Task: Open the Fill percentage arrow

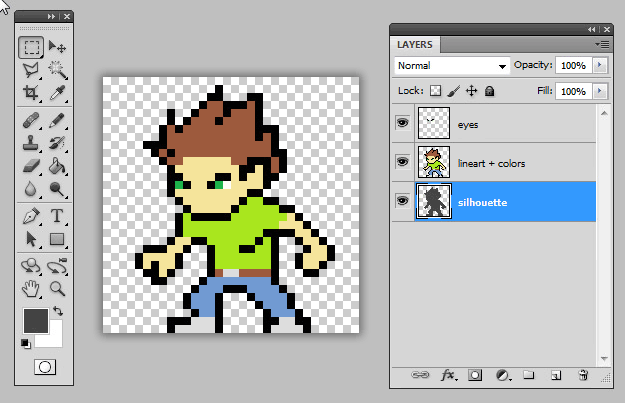Action: [599, 91]
